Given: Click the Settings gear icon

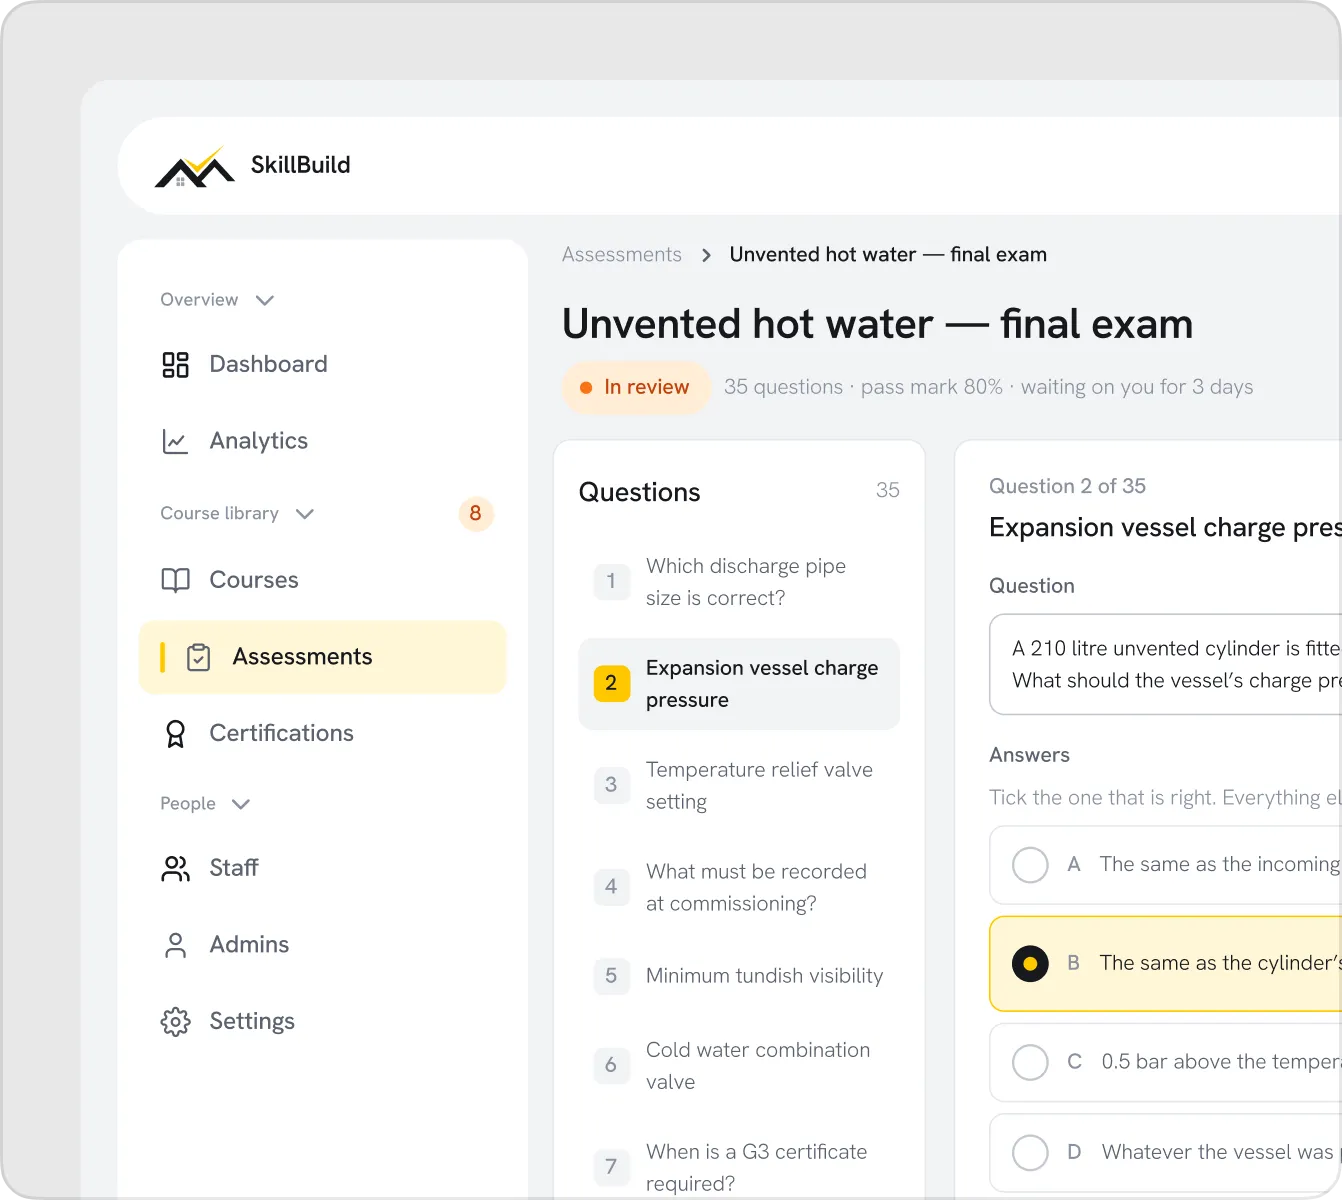Looking at the screenshot, I should (175, 1022).
